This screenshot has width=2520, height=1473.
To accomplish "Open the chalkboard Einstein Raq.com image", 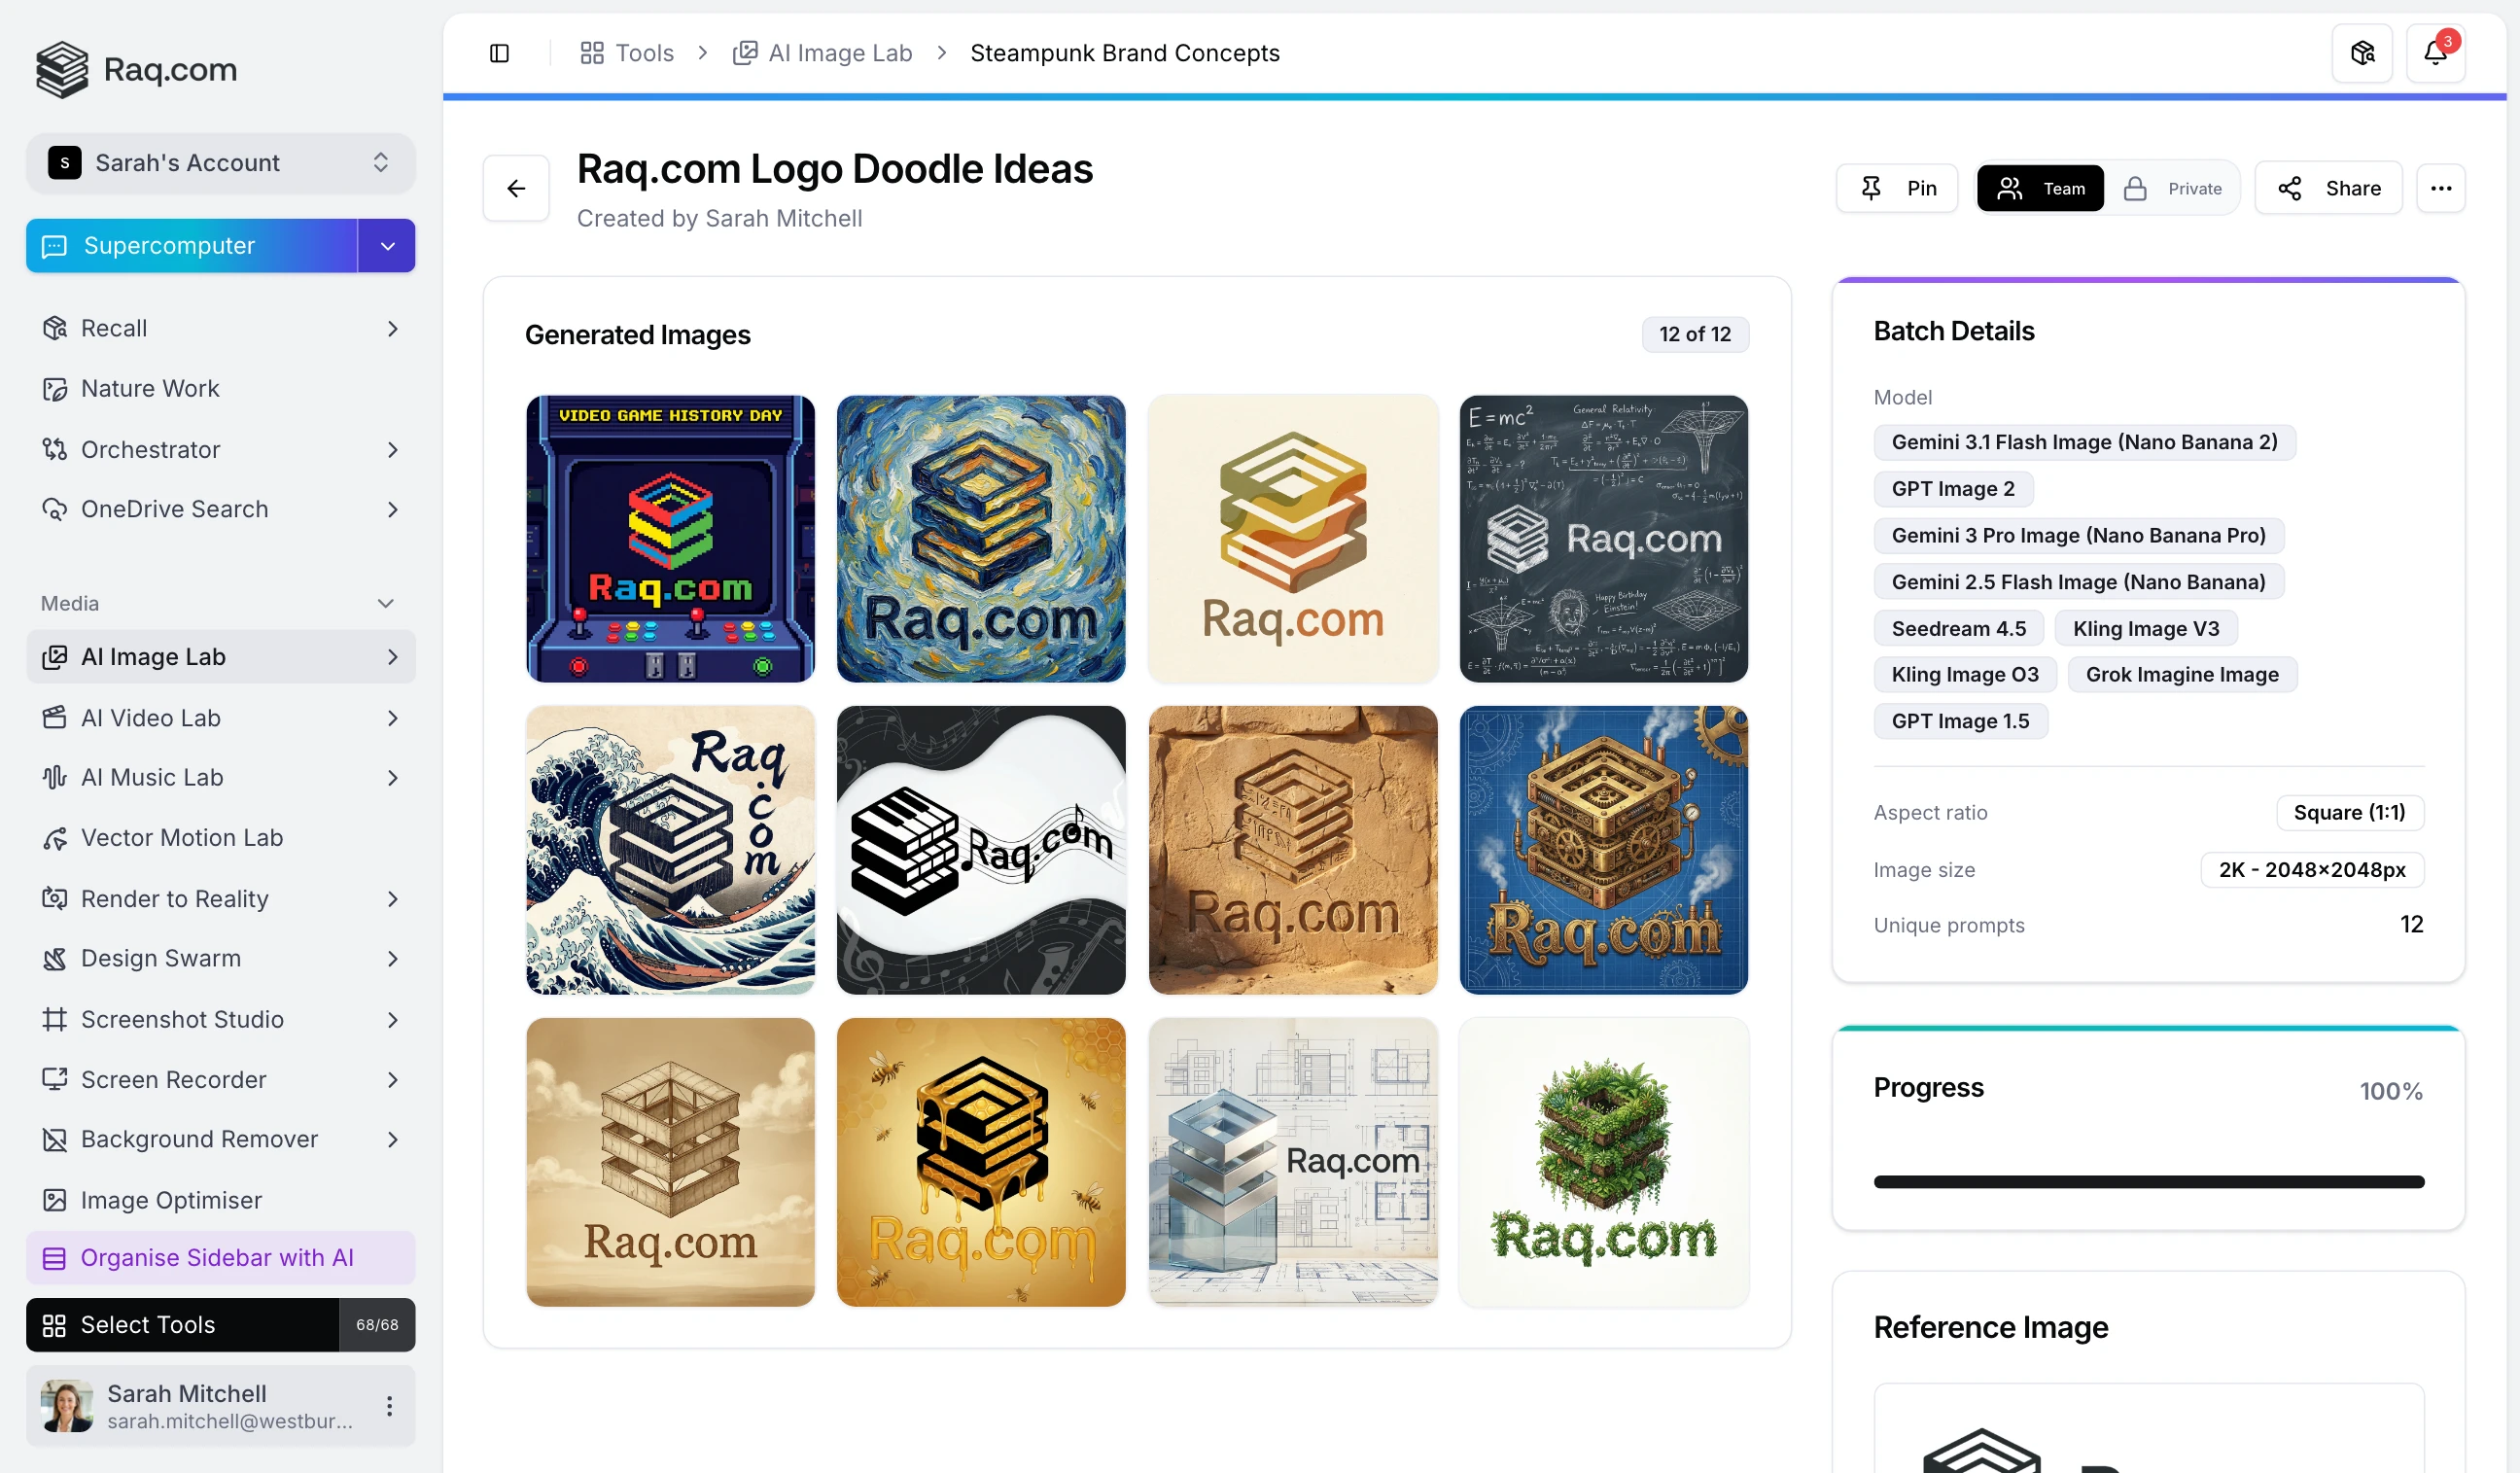I will point(1603,539).
